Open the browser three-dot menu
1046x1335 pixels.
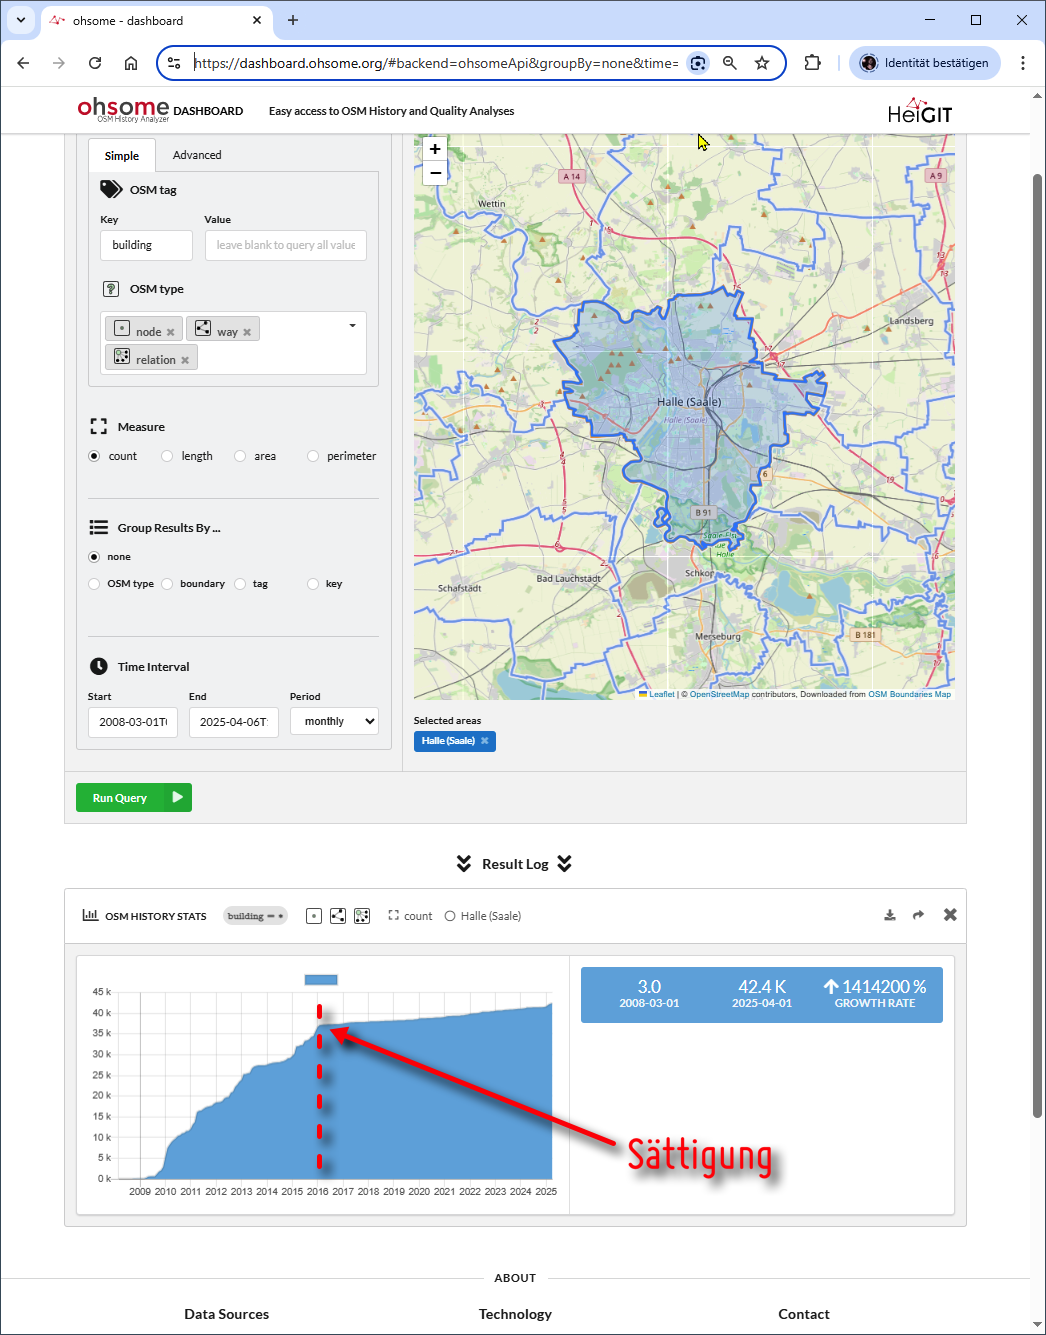tap(1023, 63)
